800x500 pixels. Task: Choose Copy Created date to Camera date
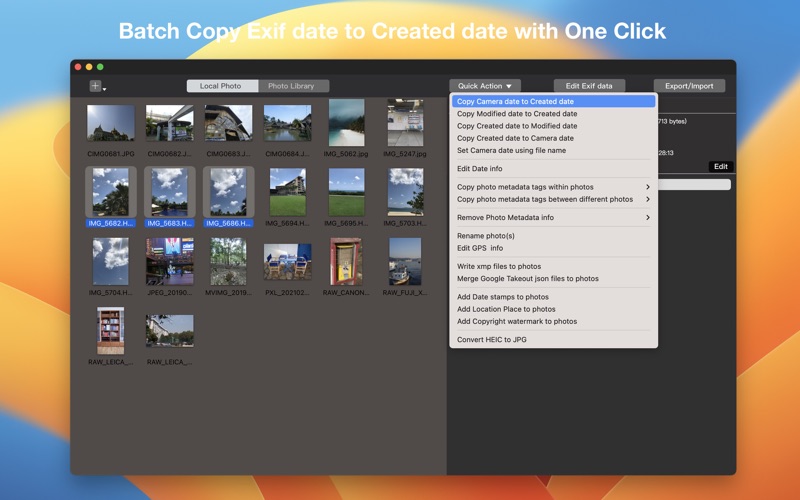tap(553, 138)
